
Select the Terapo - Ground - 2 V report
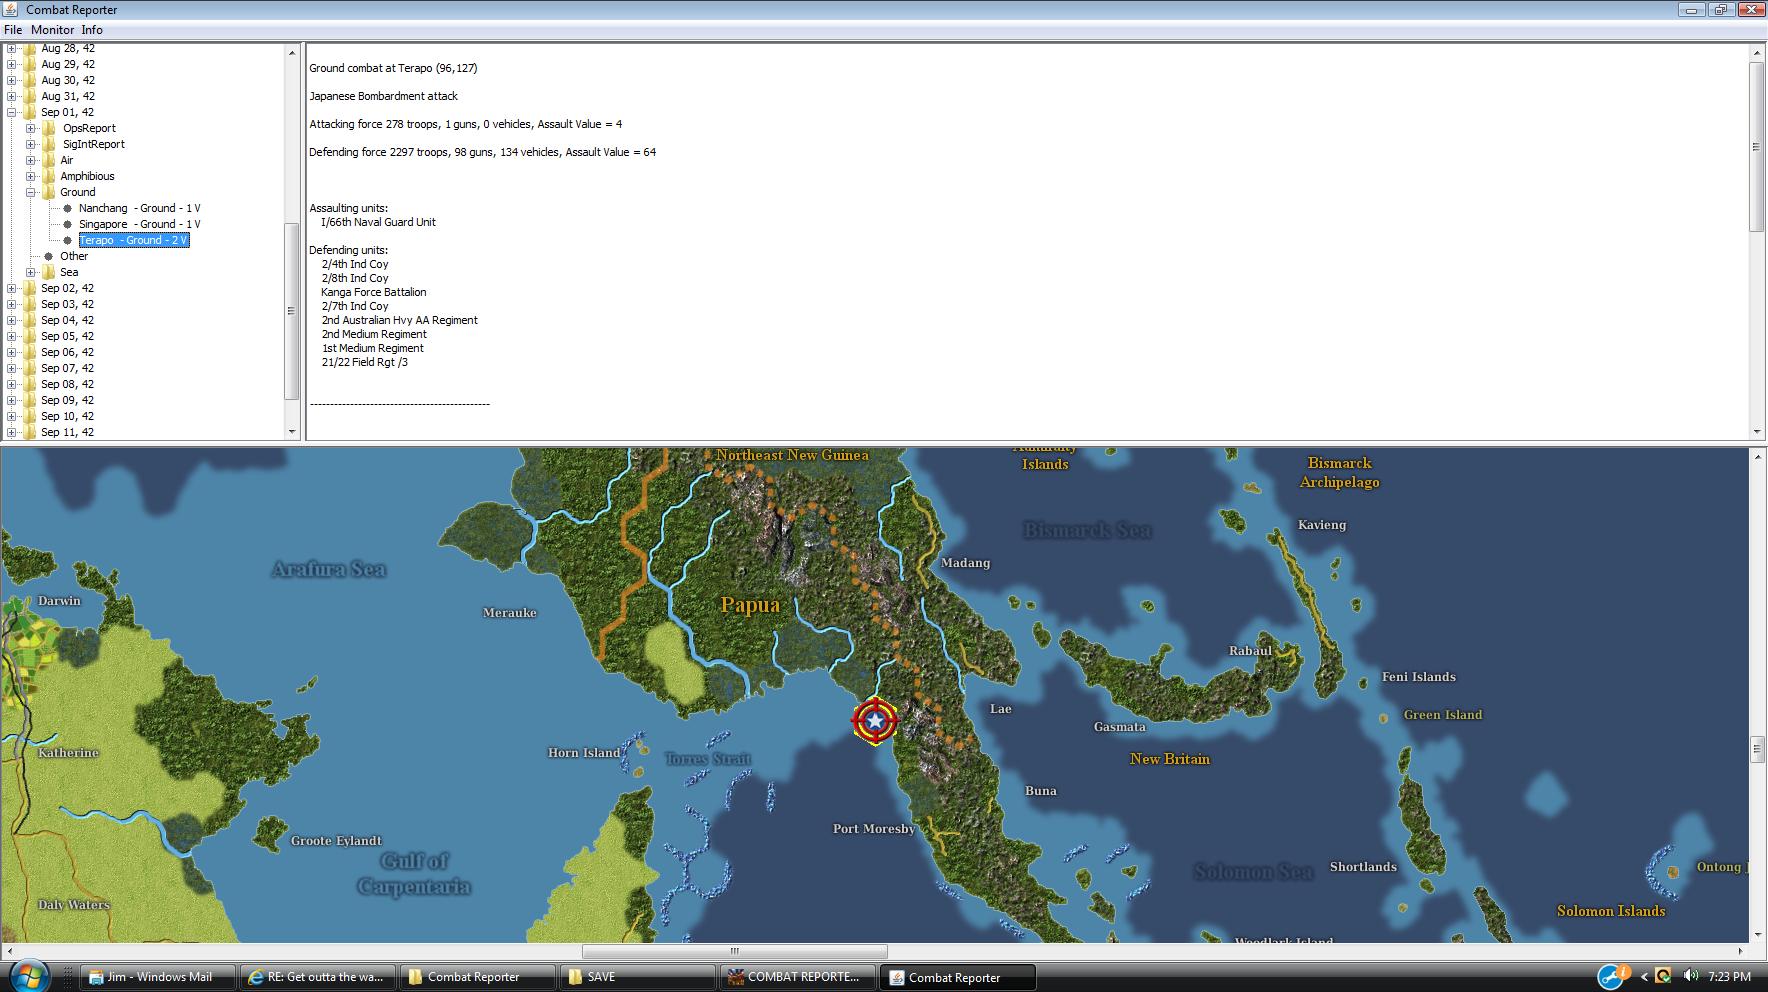[x=134, y=240]
